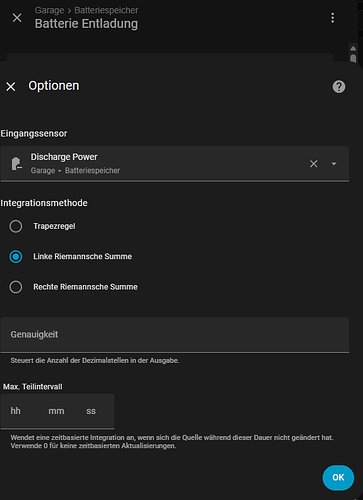This screenshot has height=500, width=363.
Task: Click the ss seconds field
Action: click(91, 411)
